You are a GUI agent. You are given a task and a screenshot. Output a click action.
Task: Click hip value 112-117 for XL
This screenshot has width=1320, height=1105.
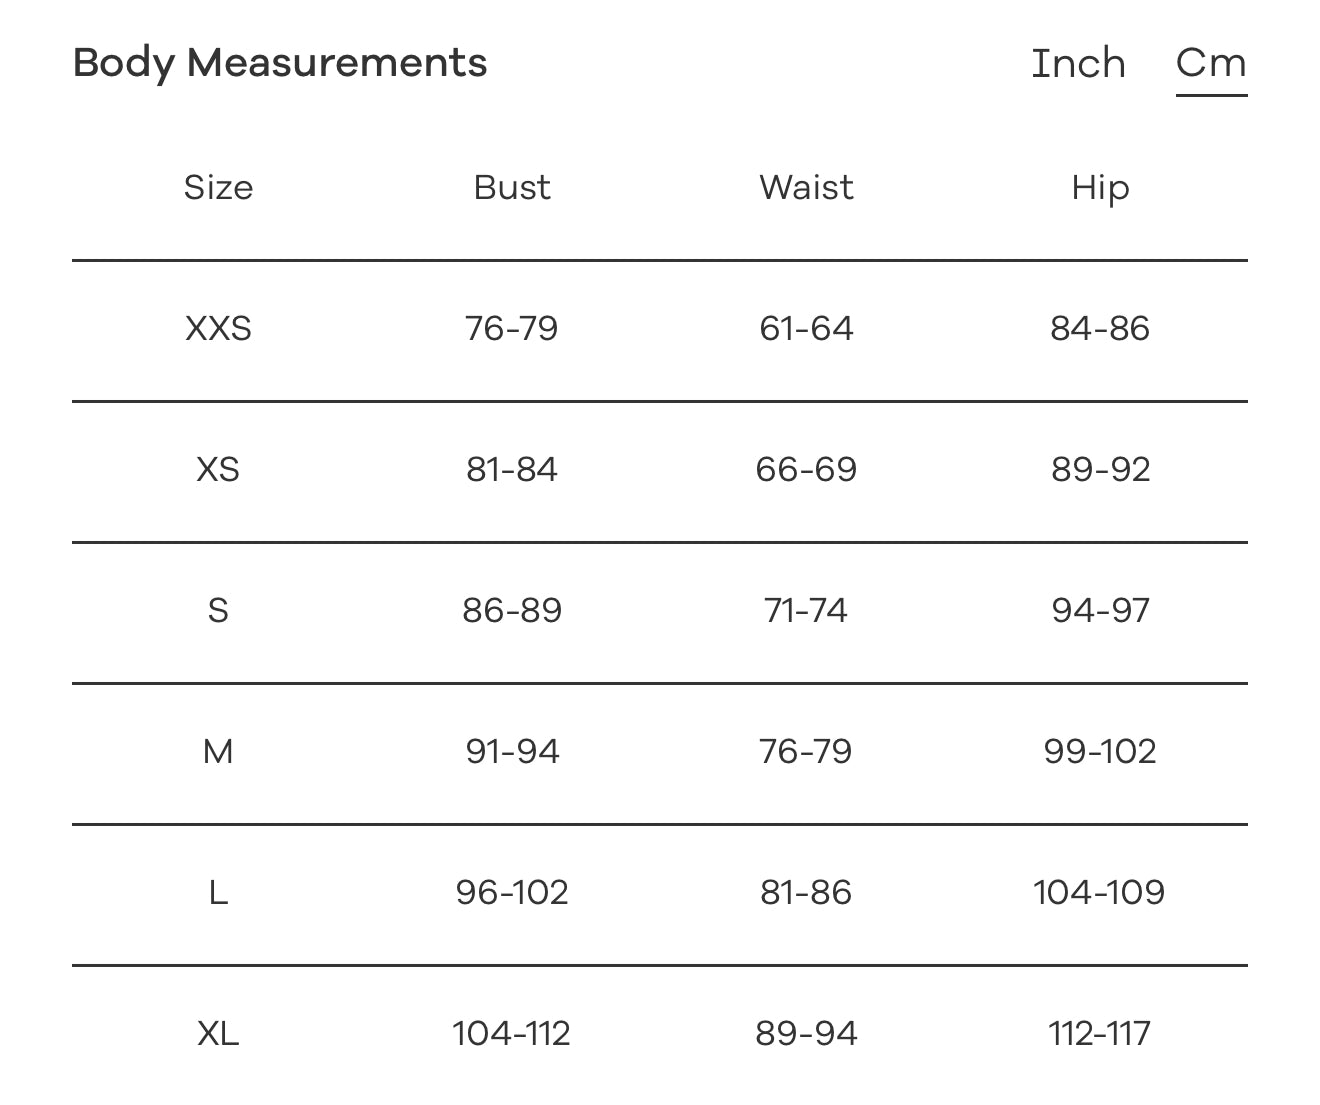tap(1100, 1033)
